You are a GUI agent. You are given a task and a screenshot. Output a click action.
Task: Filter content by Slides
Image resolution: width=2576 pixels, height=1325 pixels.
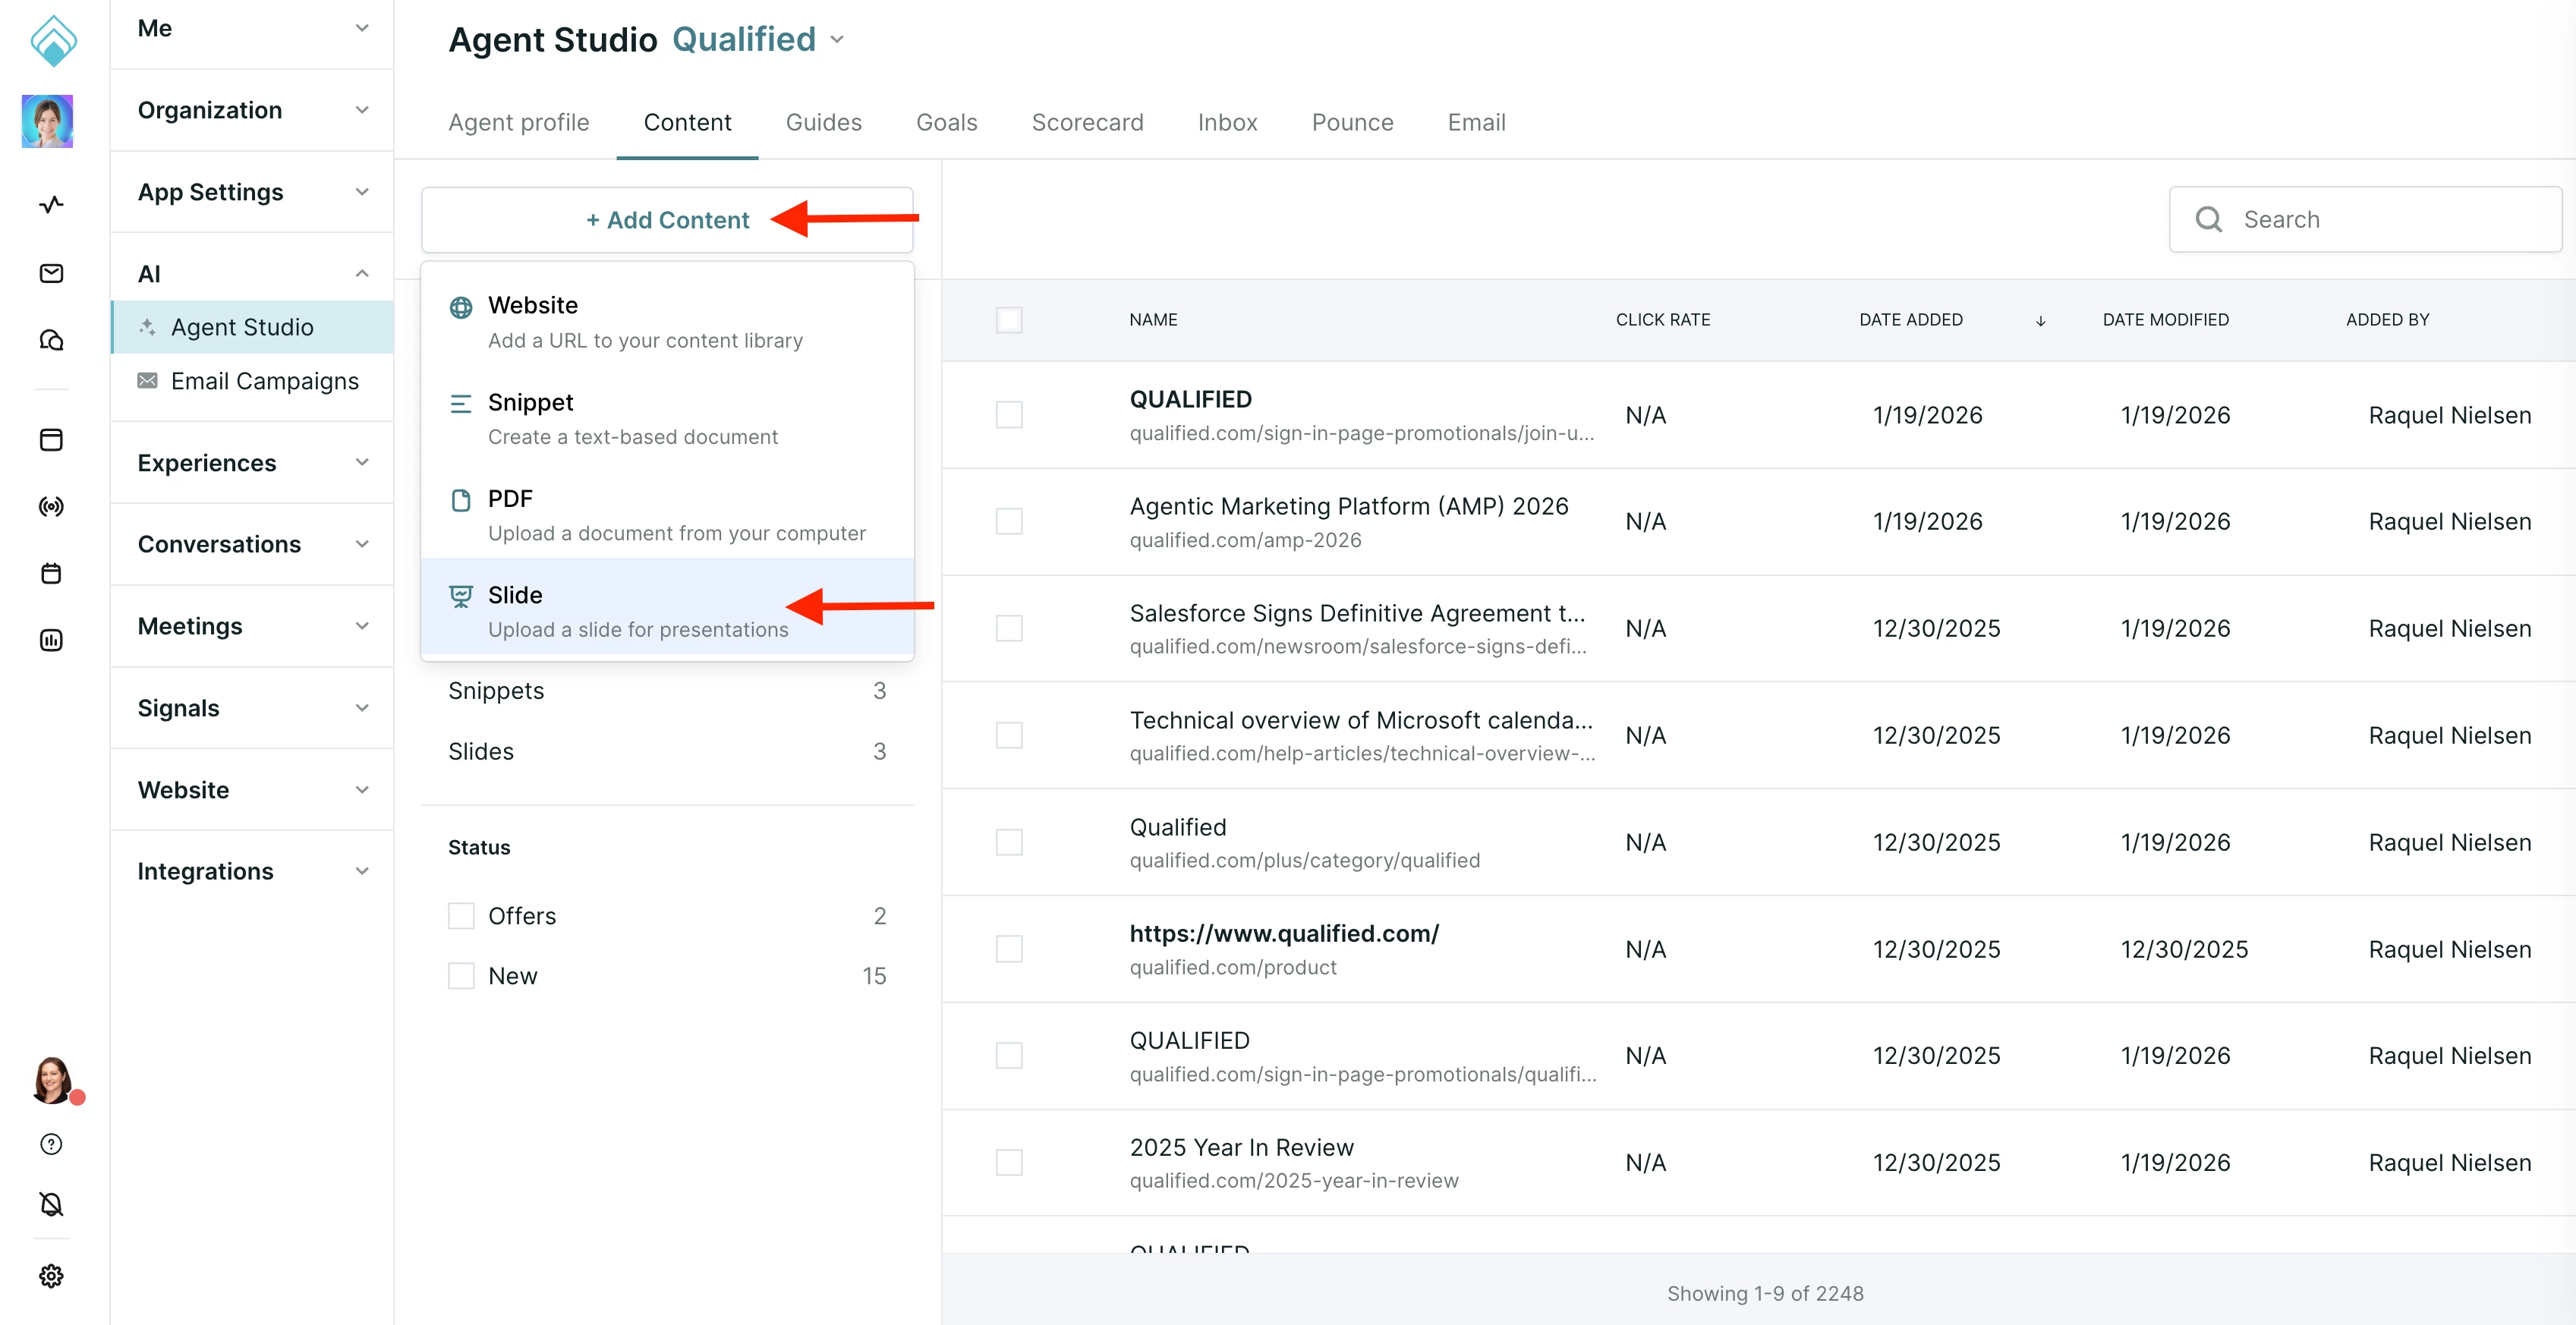(x=667, y=752)
